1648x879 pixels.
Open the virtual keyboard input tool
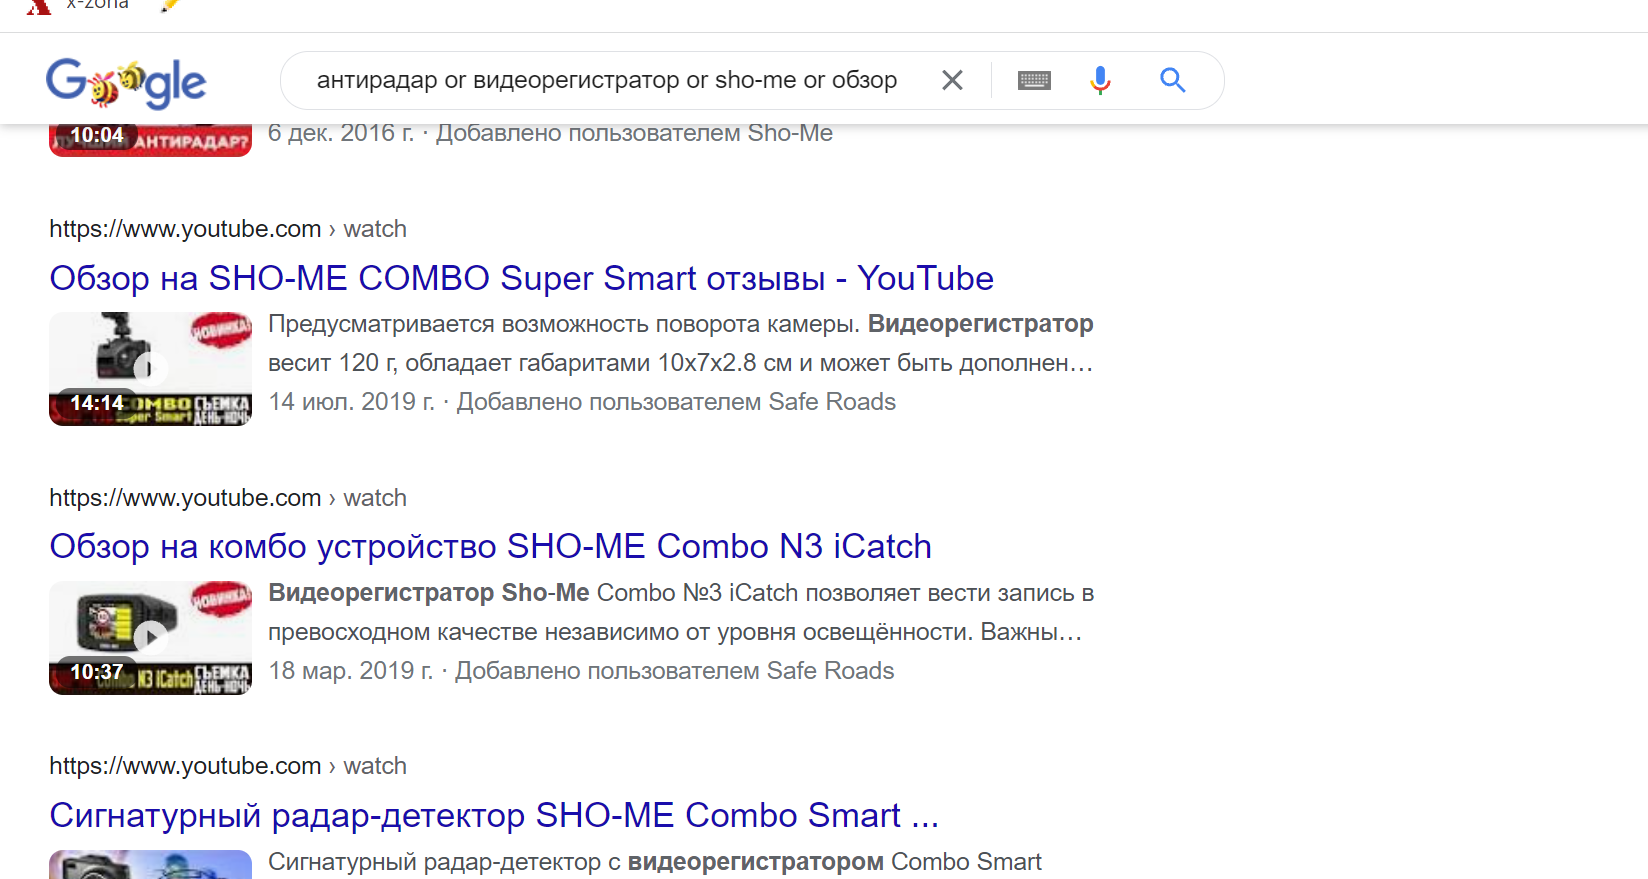(1034, 80)
